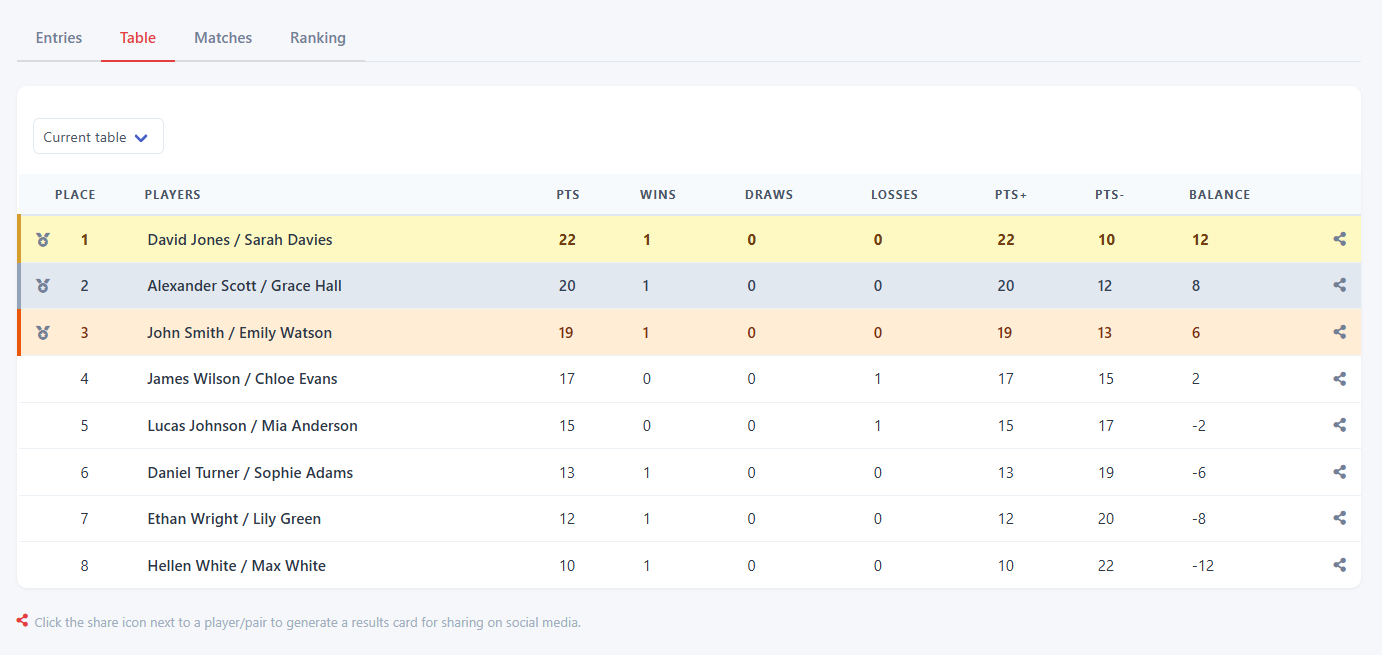Click losses value 1 in Lucas Johnson row
Viewport: 1382px width, 655px height.
click(878, 426)
